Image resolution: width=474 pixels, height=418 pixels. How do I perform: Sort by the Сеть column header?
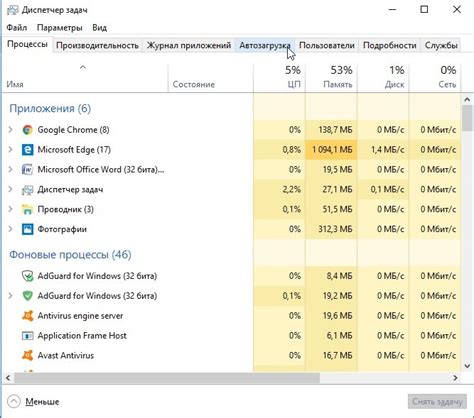435,78
